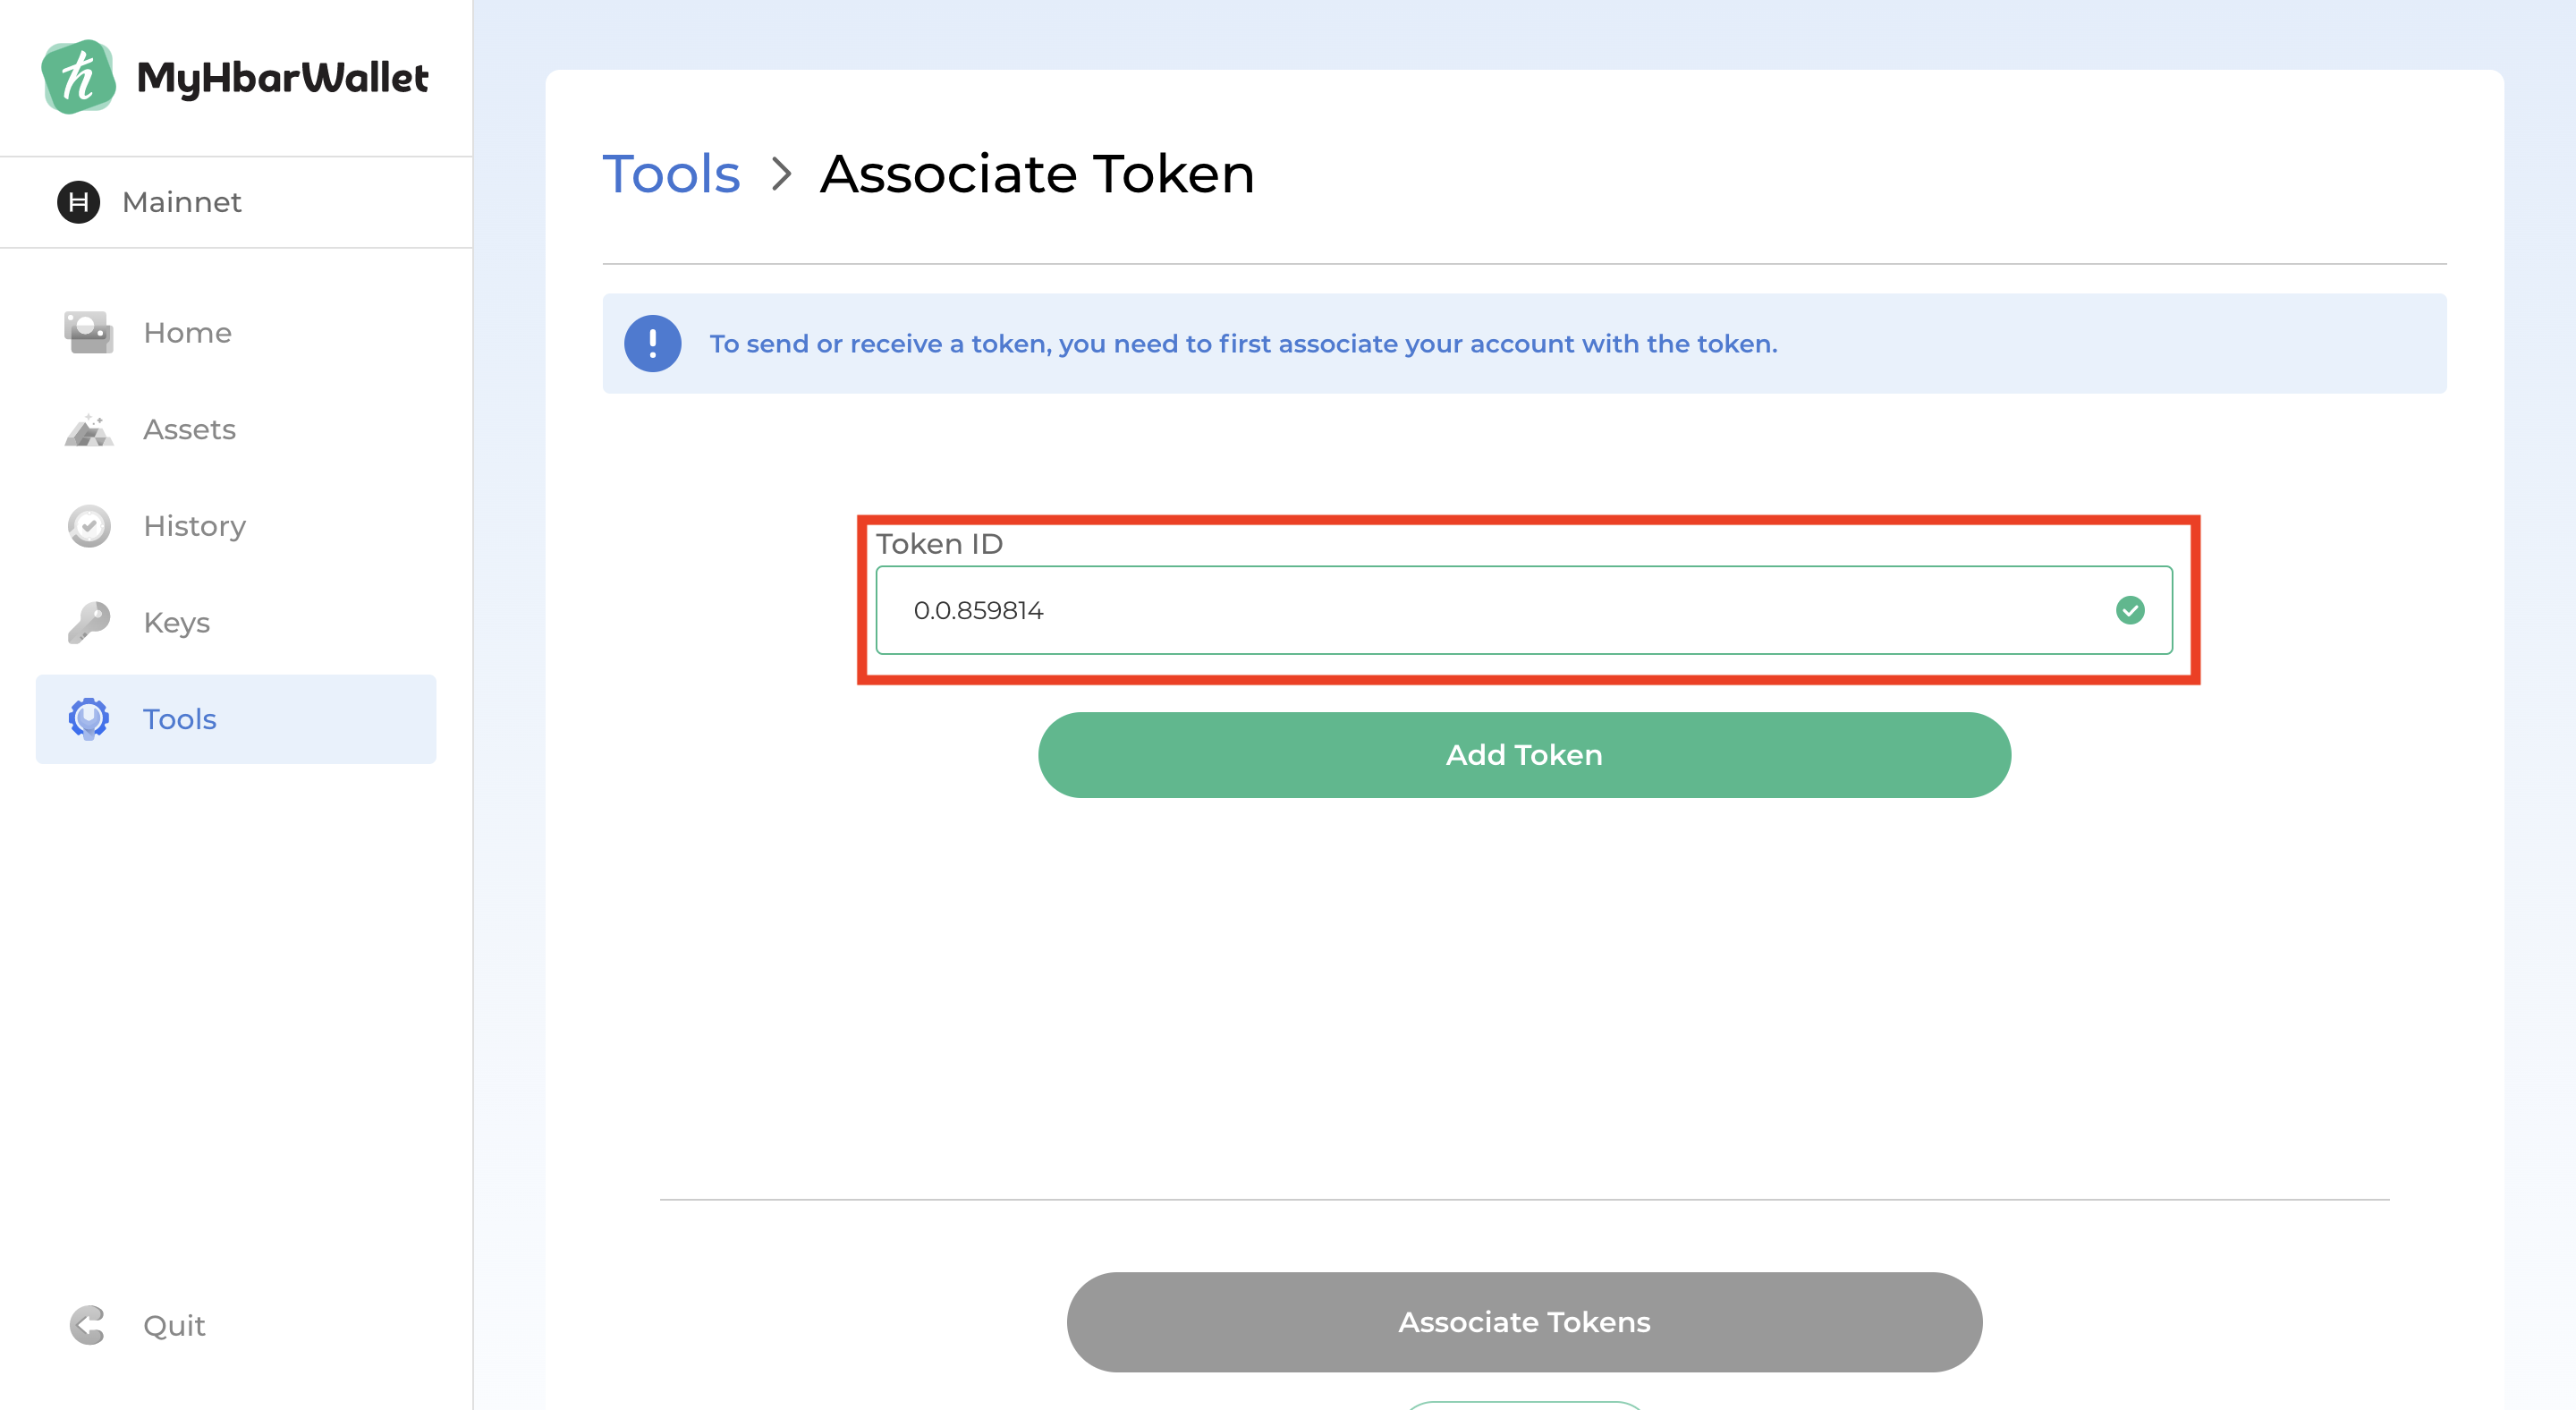Click the green valid checkmark in Token ID
Viewport: 2576px width, 1410px height.
click(x=2129, y=610)
